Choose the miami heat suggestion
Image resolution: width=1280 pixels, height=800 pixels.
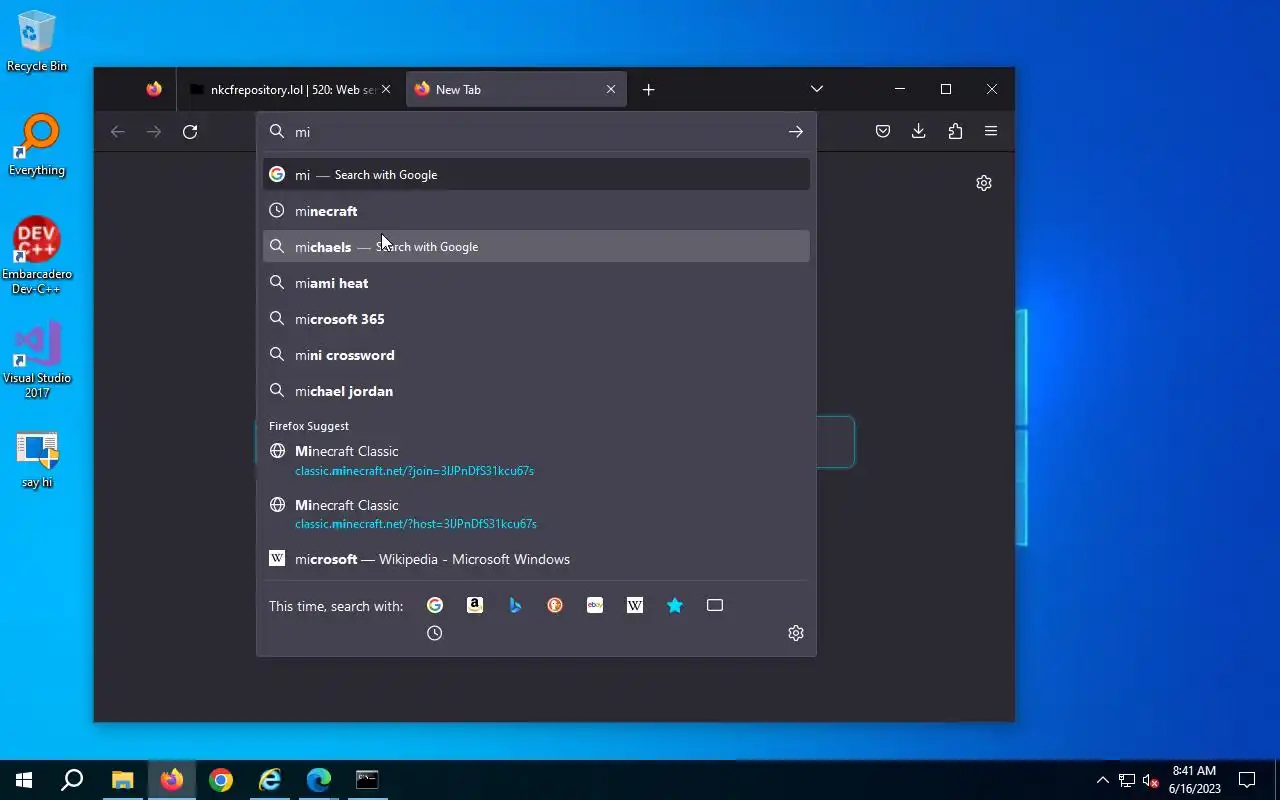(x=536, y=283)
